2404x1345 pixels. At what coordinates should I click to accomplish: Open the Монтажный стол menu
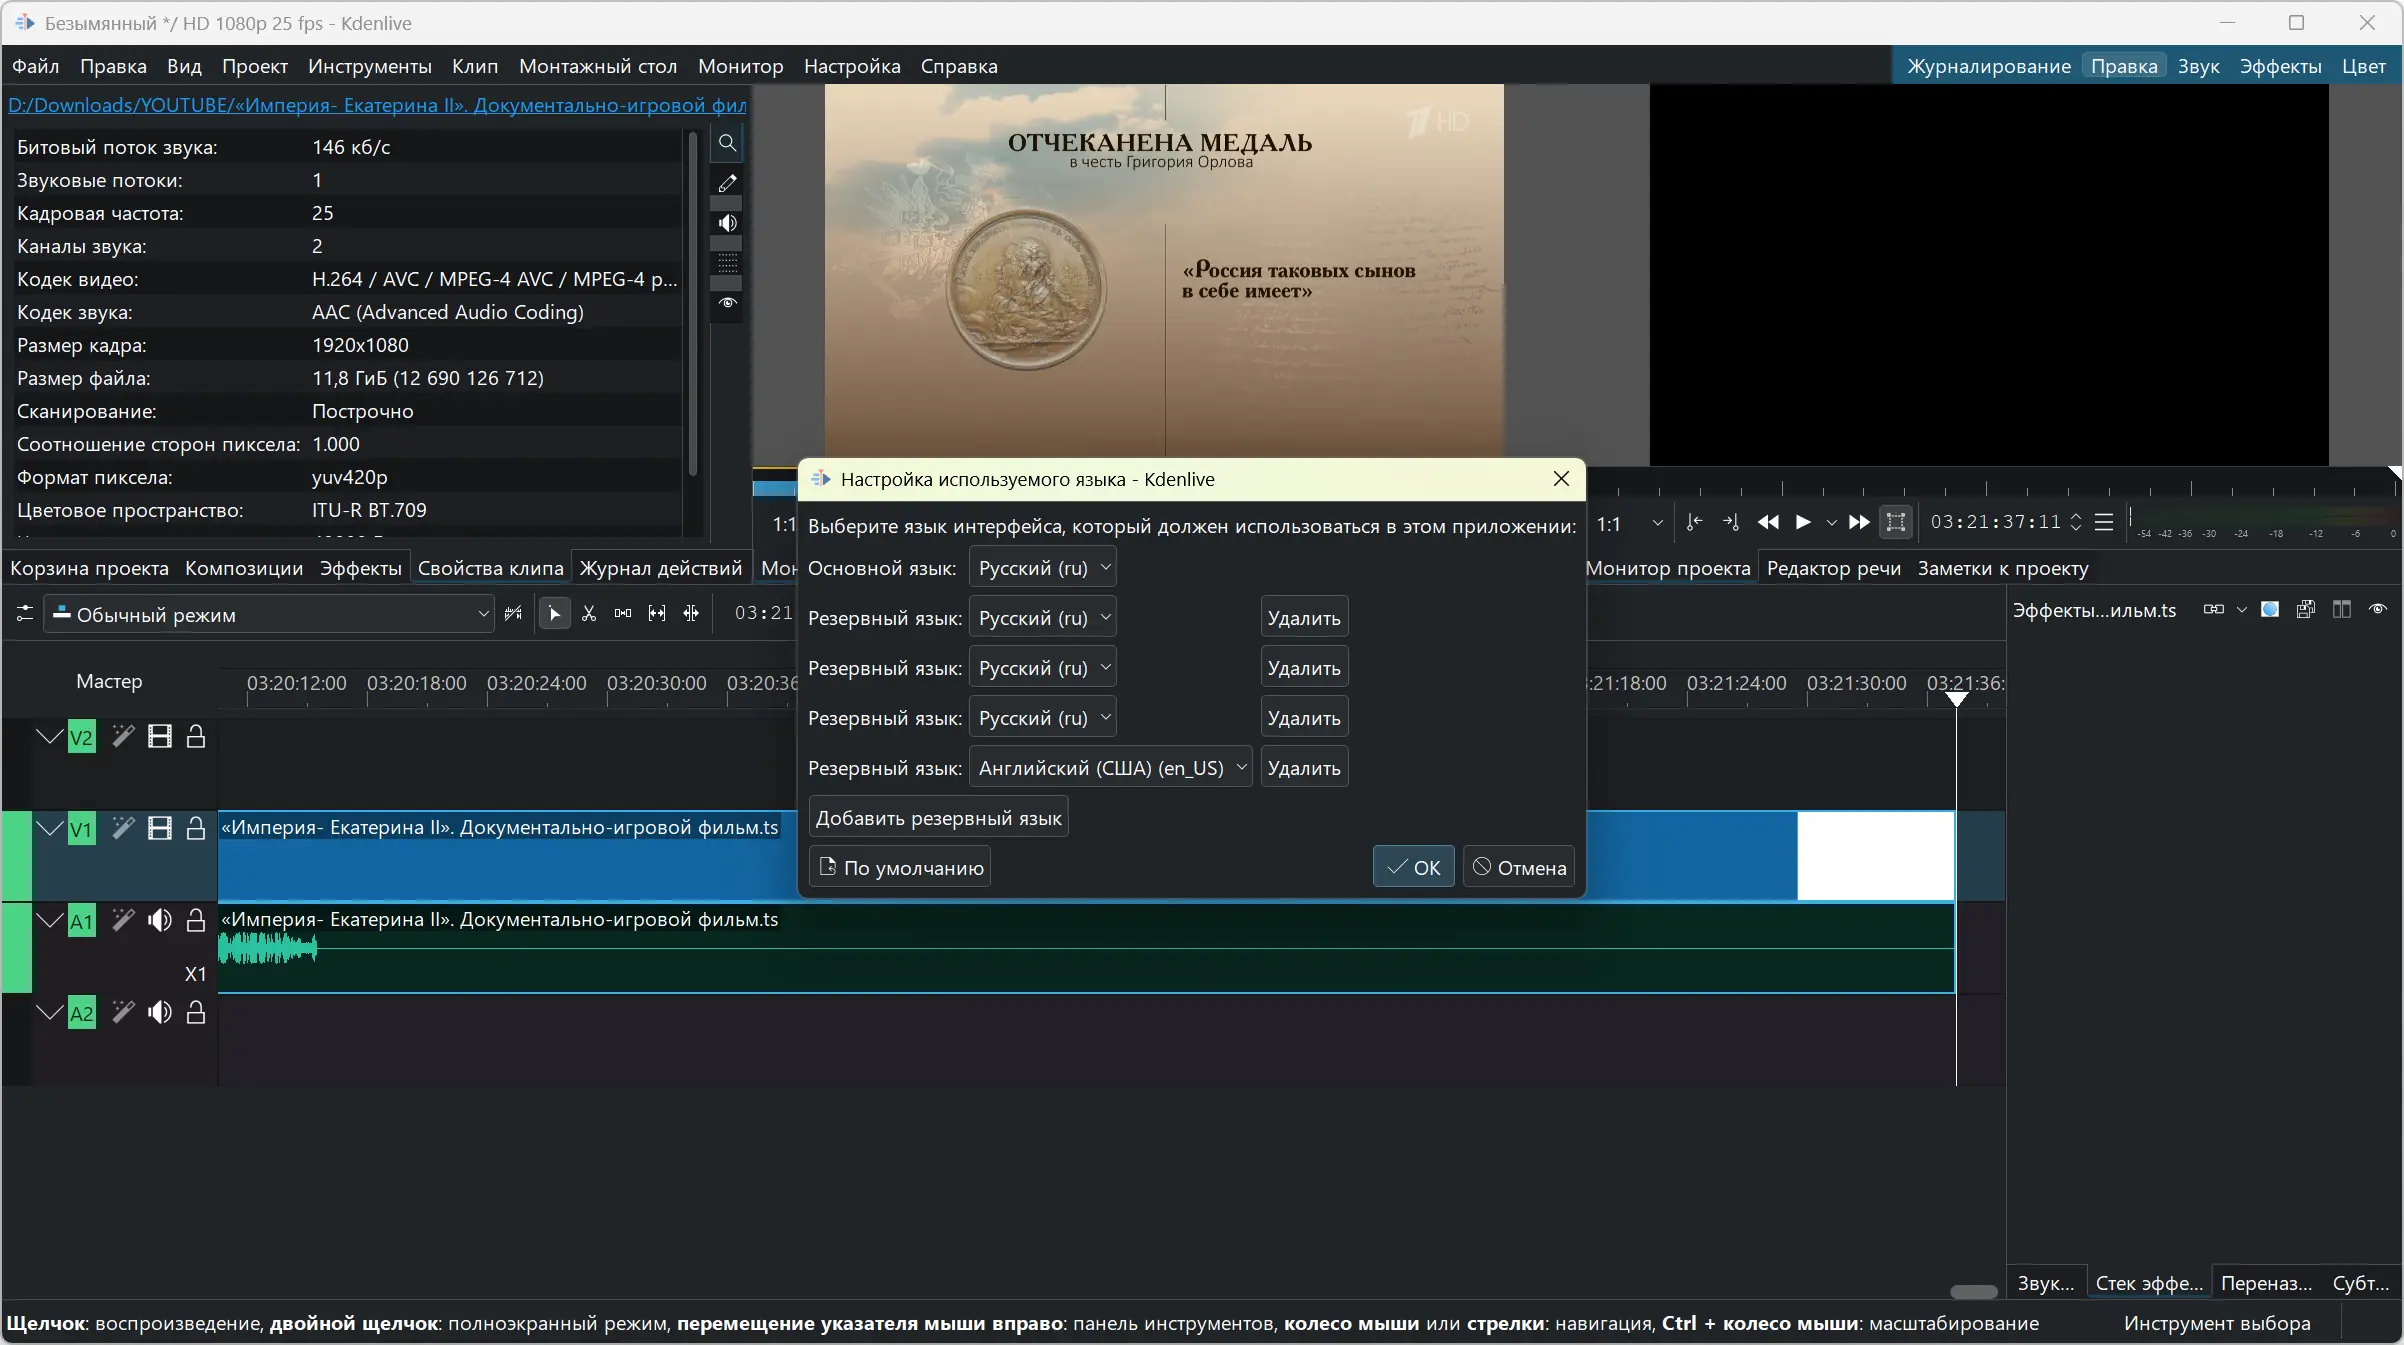pos(597,66)
